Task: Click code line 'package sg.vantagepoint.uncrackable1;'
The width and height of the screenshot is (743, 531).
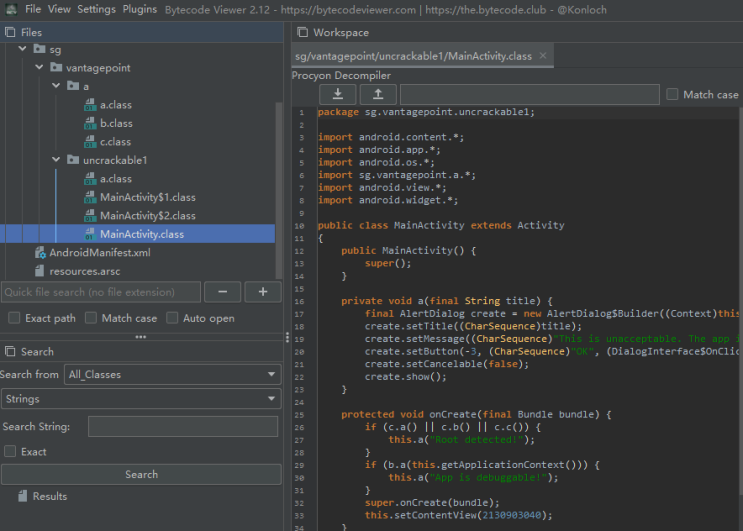Action: click(x=426, y=112)
